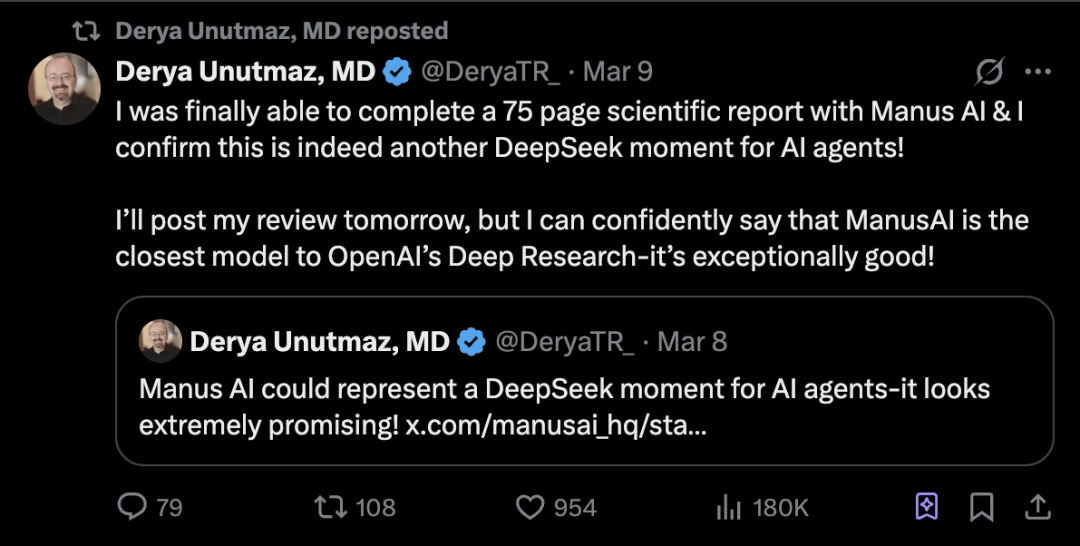
Task: Open the small avatar in quoted post
Action: tap(160, 341)
